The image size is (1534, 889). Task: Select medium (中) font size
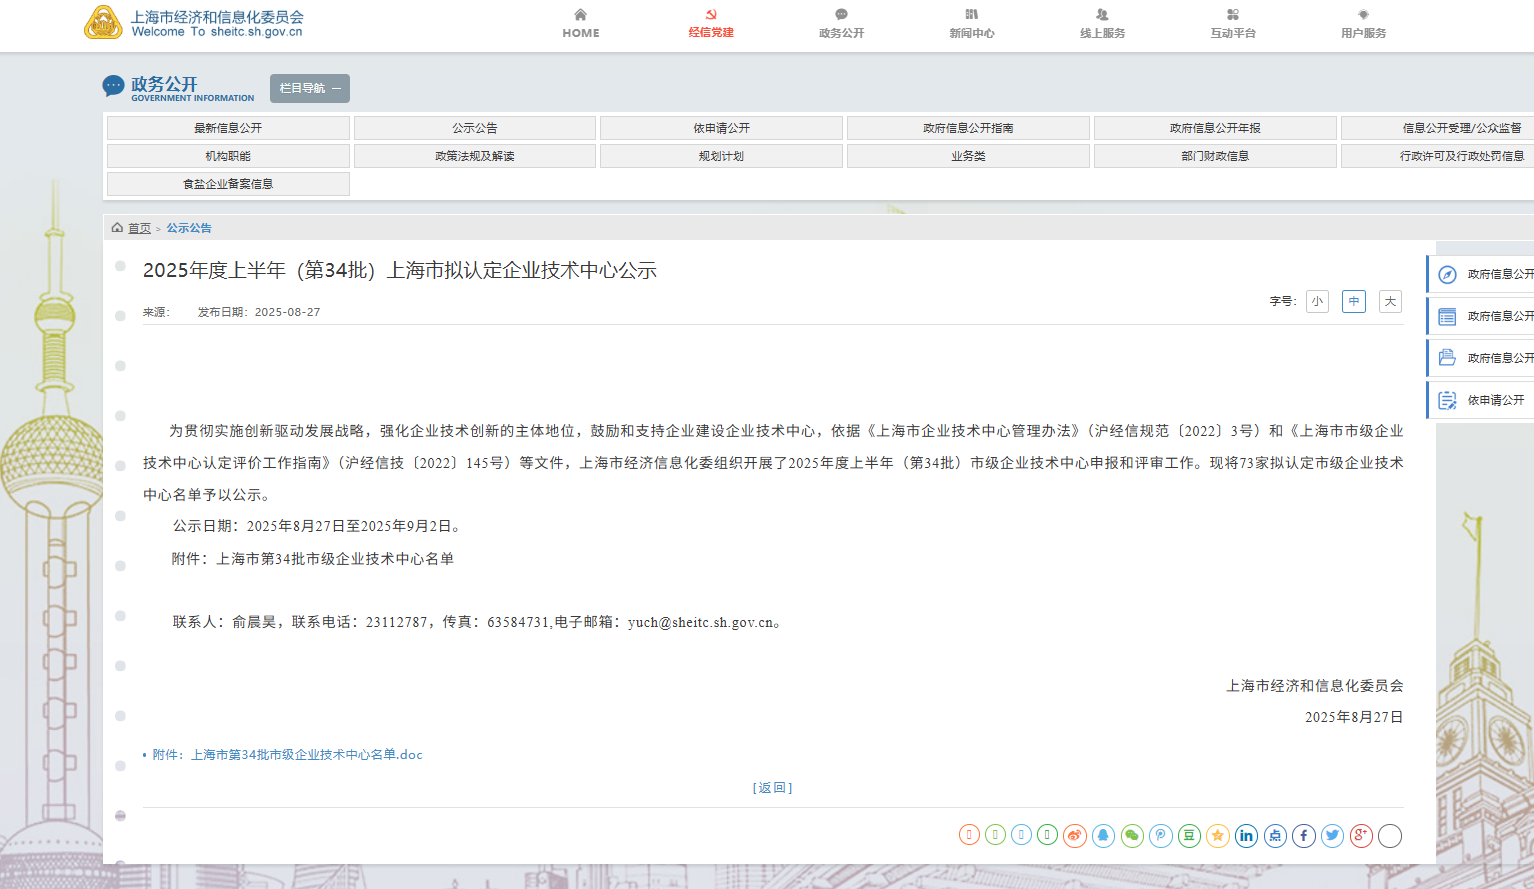tap(1354, 301)
